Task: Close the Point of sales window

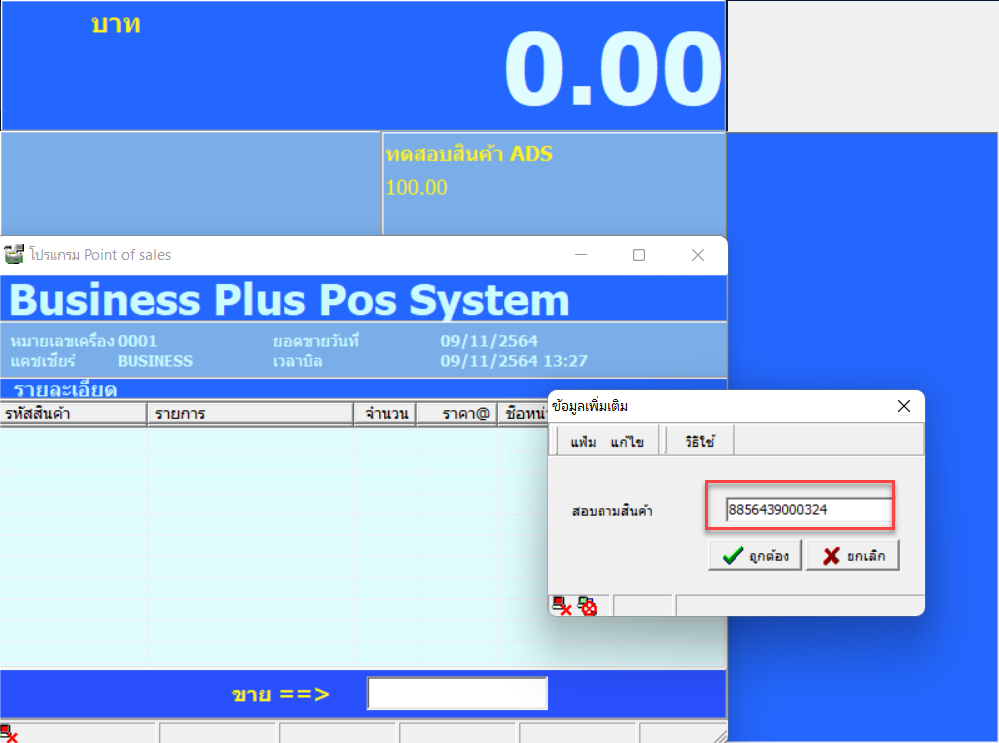Action: 698,255
